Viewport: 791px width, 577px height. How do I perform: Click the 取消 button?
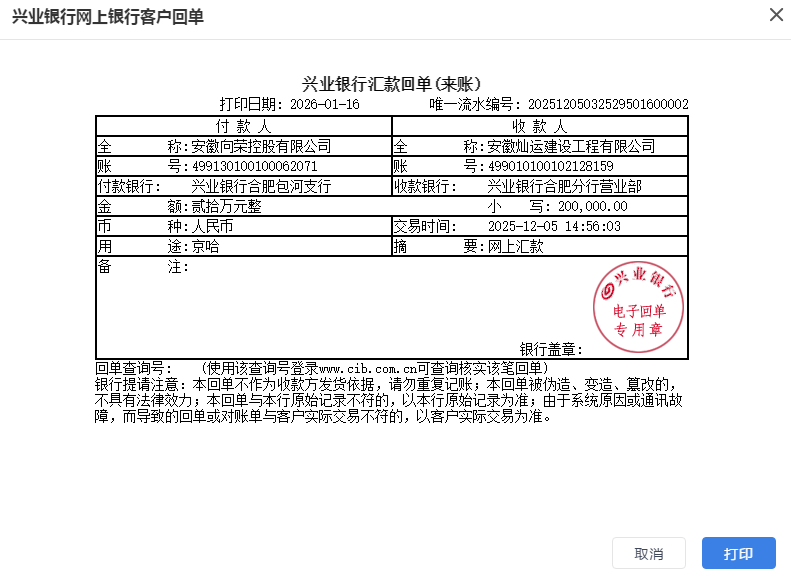[x=649, y=554]
